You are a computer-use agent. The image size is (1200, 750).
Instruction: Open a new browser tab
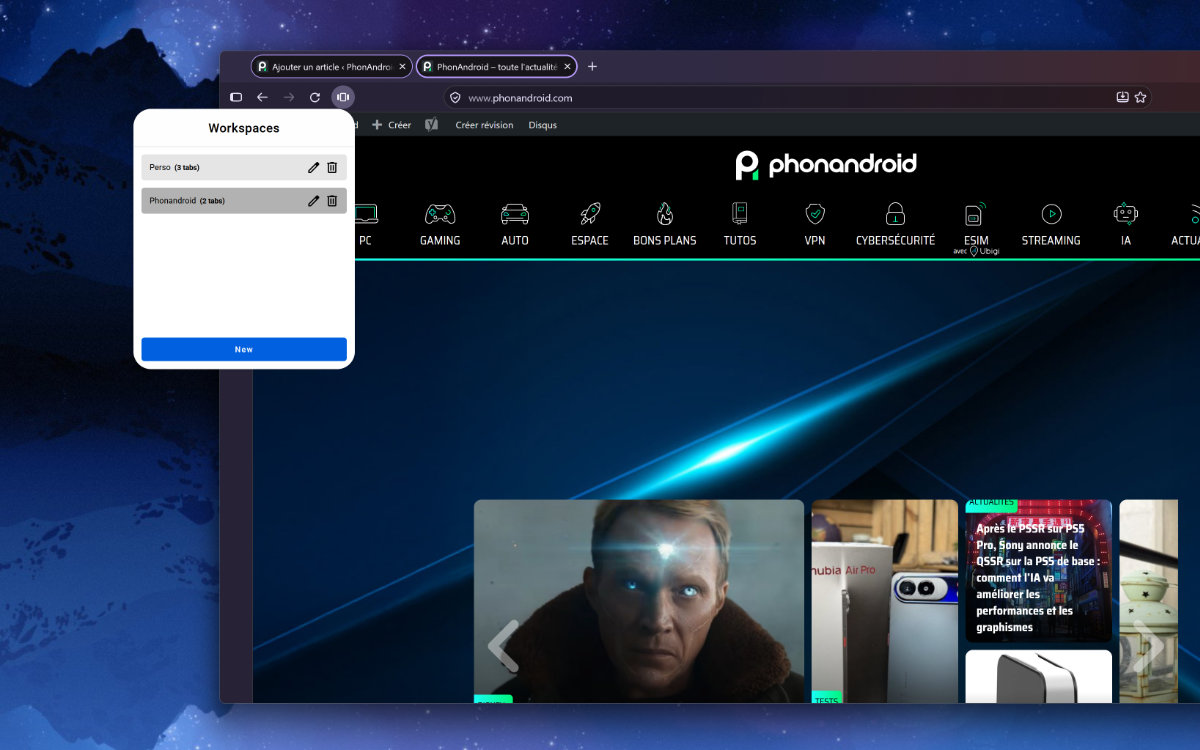click(x=592, y=66)
